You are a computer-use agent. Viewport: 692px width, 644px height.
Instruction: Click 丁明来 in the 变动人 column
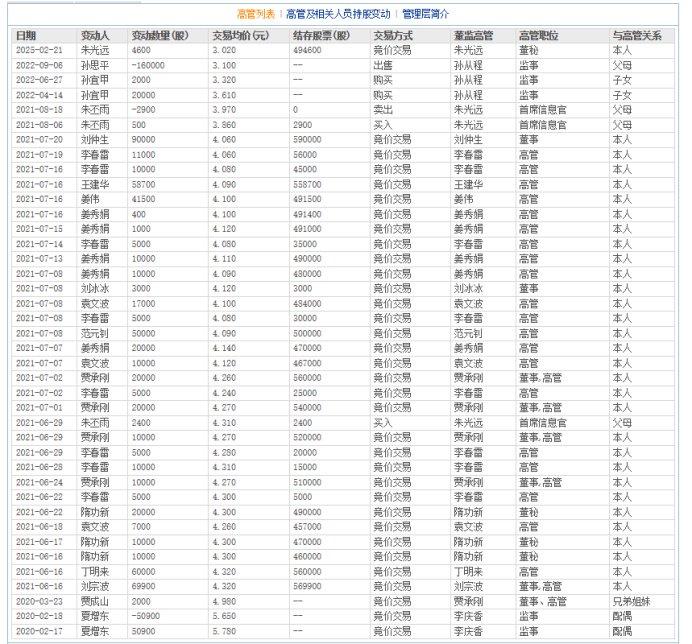[95, 572]
